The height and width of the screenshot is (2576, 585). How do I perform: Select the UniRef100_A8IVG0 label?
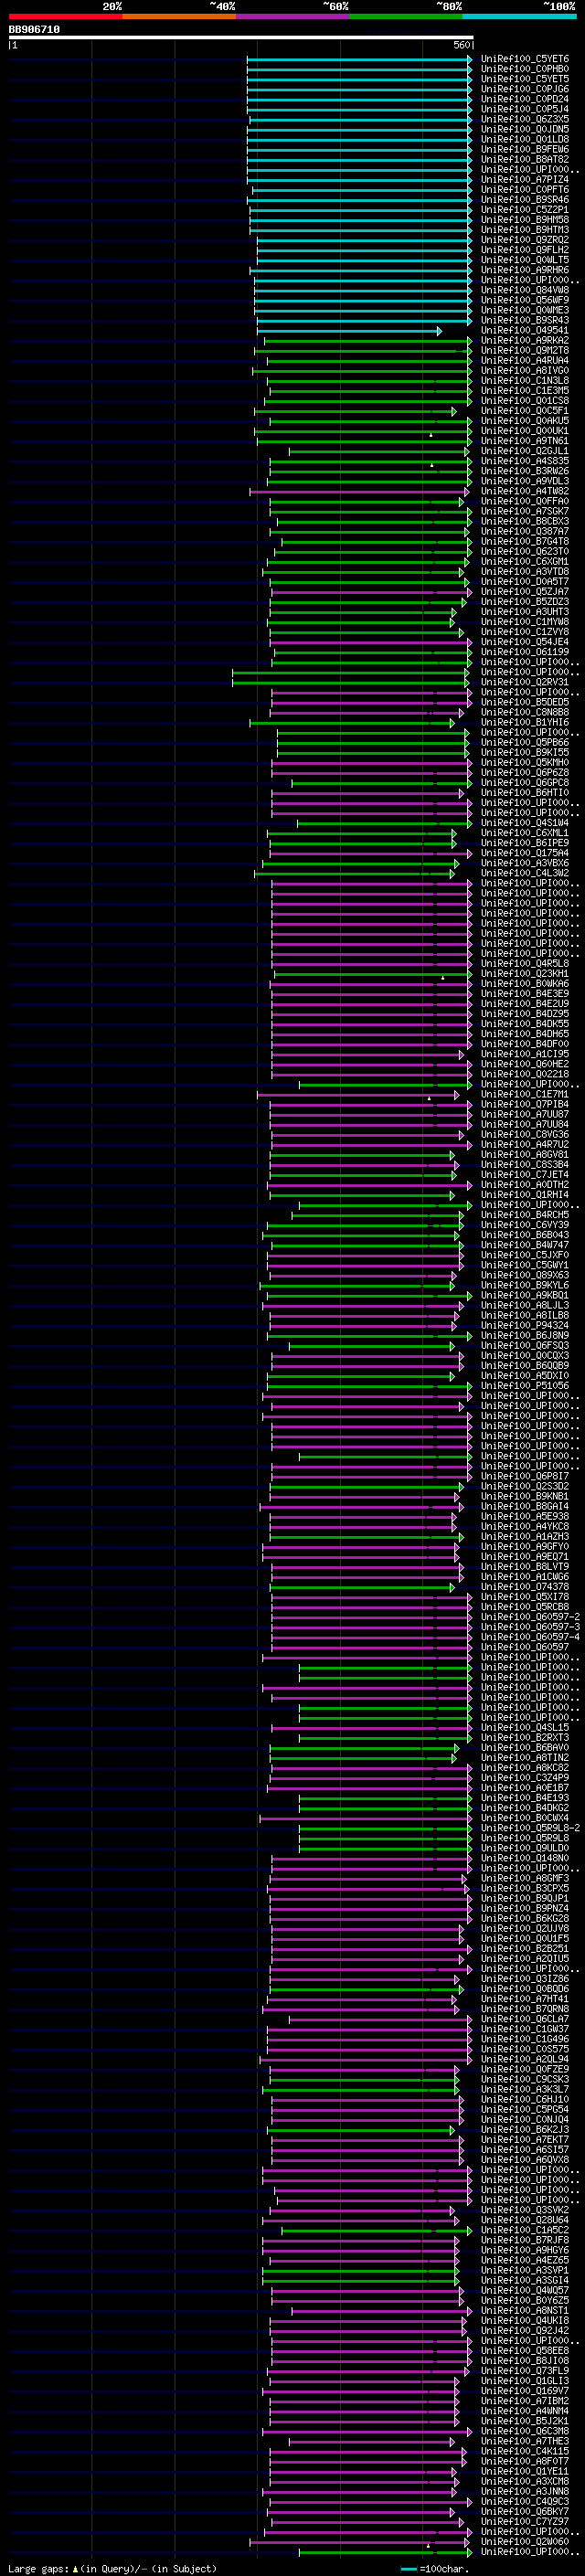coord(525,370)
